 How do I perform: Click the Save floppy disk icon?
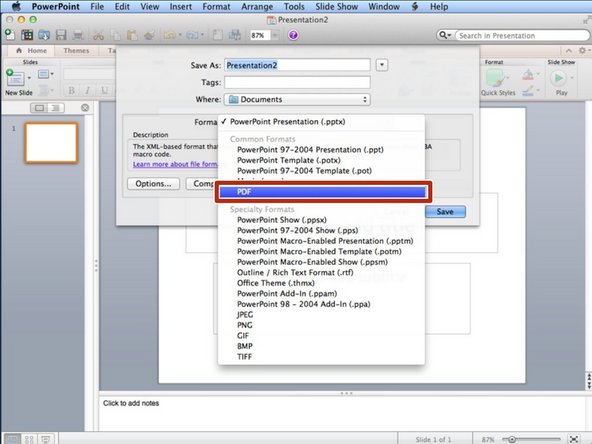tap(61, 35)
